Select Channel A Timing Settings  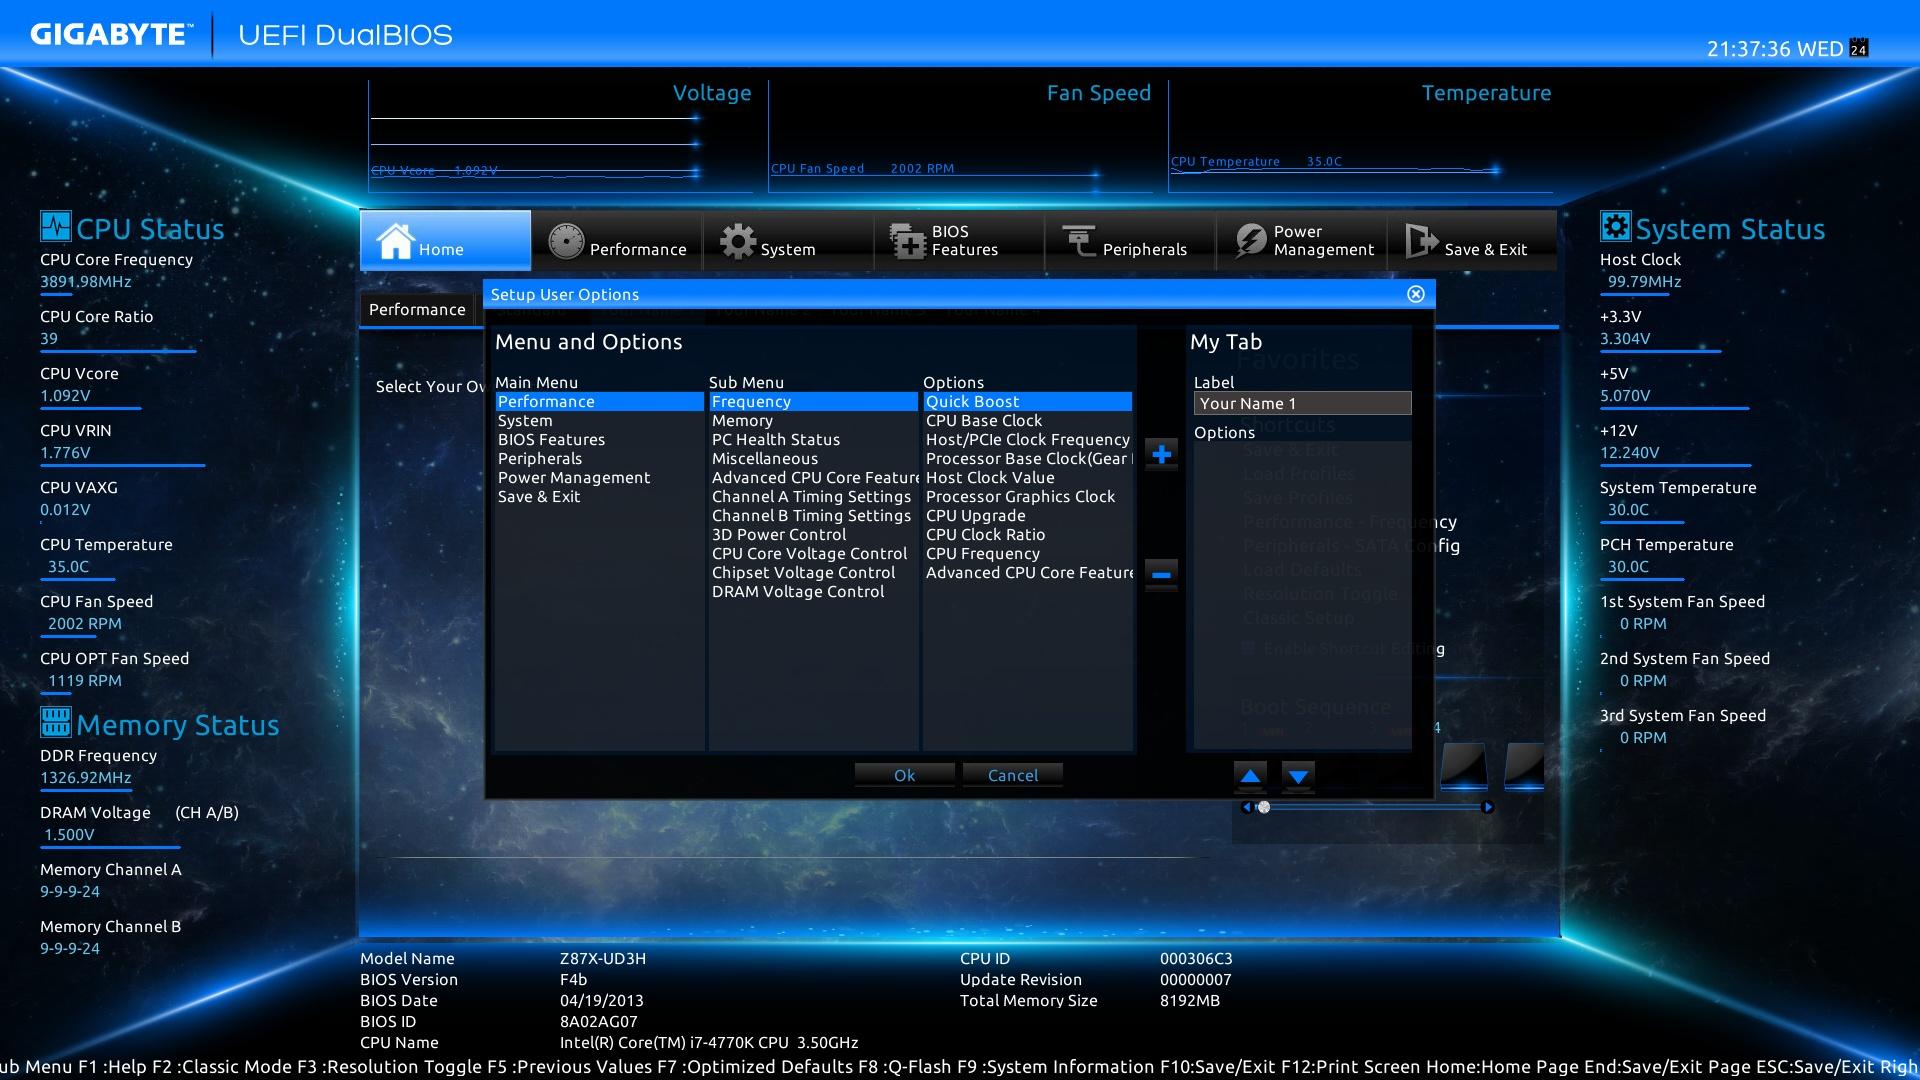[x=813, y=497]
